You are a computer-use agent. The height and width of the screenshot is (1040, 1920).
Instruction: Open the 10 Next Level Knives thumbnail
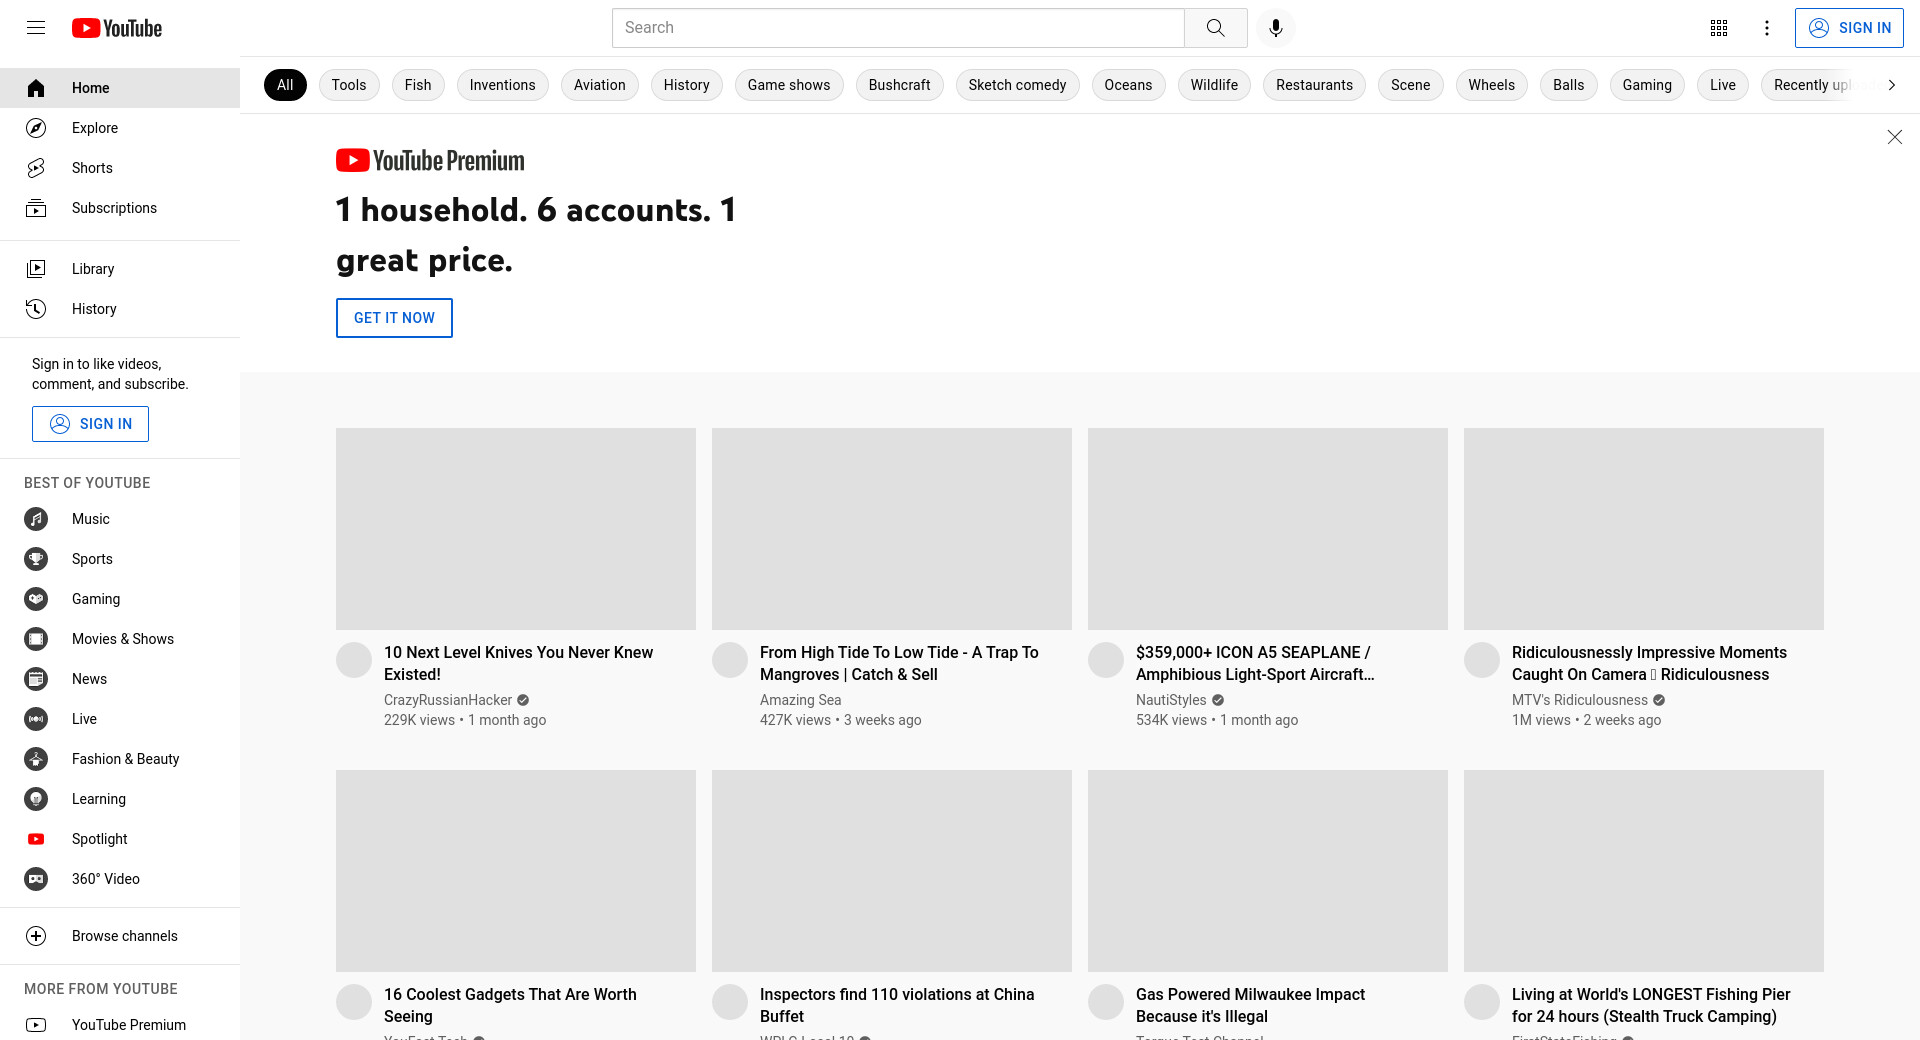[x=516, y=529]
